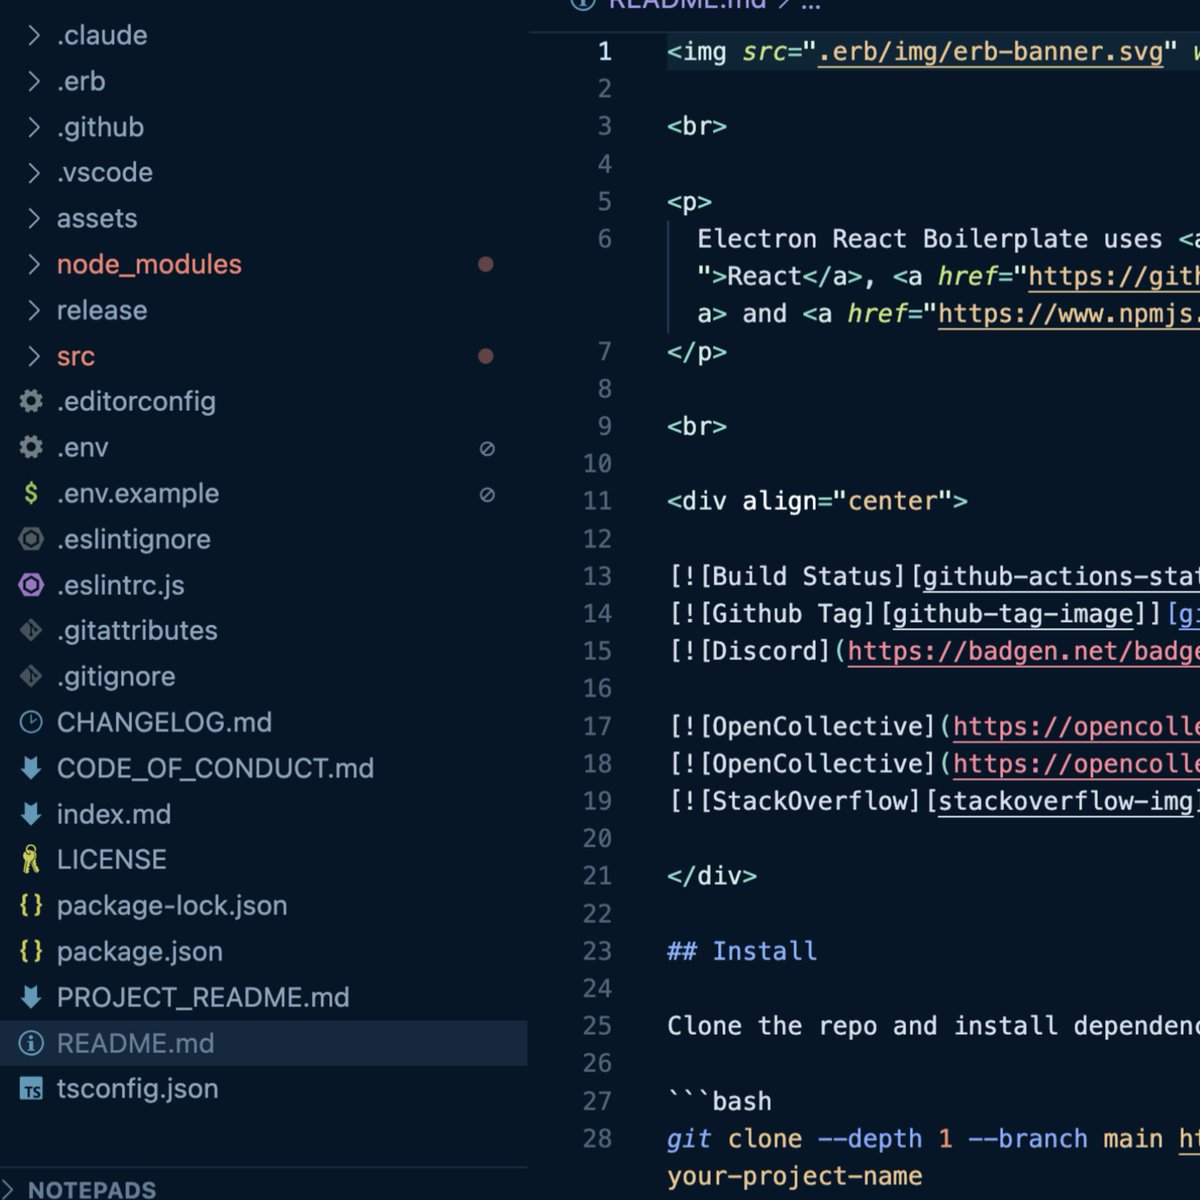Open the assets folder
Image resolution: width=1200 pixels, height=1200 pixels.
(x=97, y=219)
